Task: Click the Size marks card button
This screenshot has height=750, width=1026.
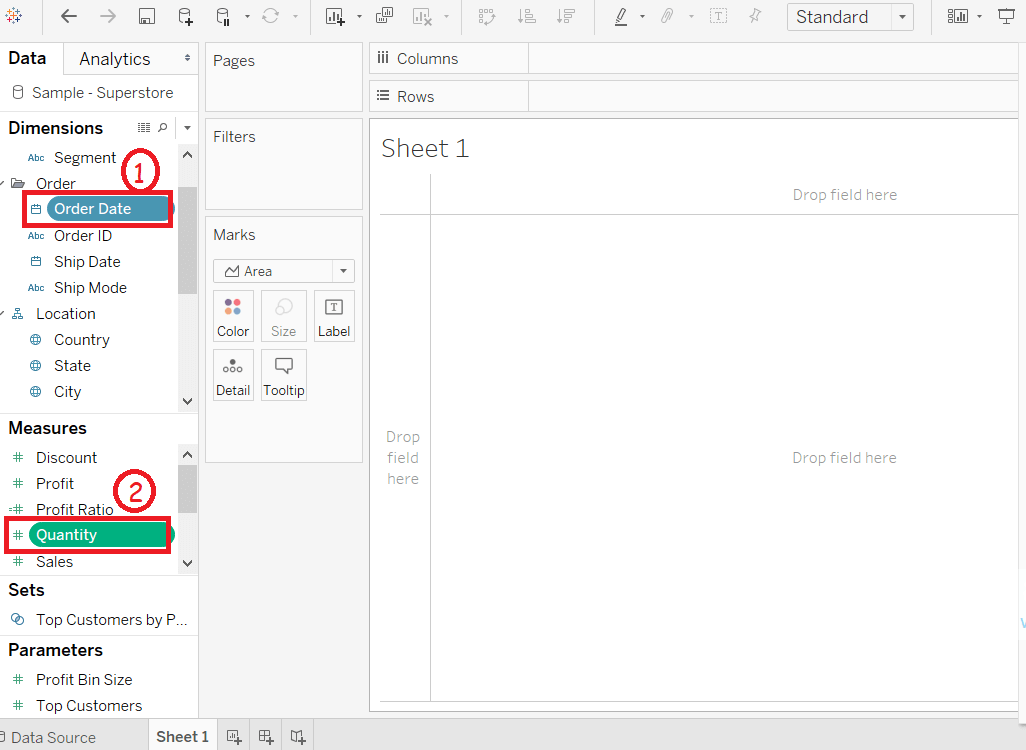Action: coord(283,317)
